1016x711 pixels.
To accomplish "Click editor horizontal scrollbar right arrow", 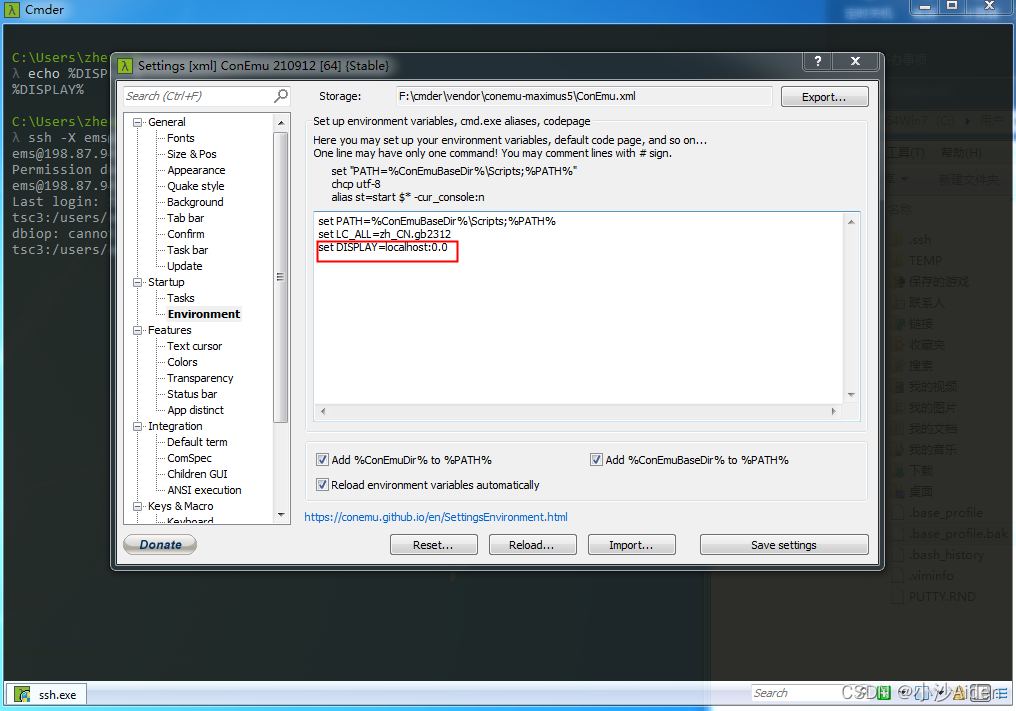I will [833, 411].
